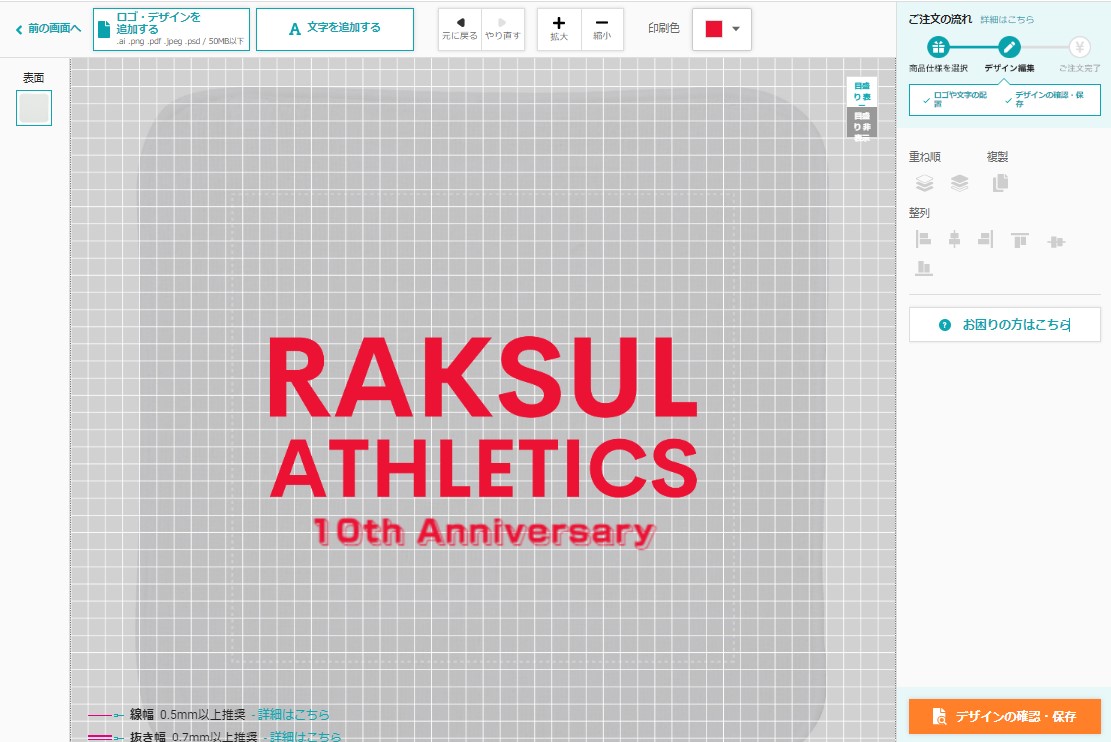Align objects to left edge
1111x742 pixels.
click(923, 240)
